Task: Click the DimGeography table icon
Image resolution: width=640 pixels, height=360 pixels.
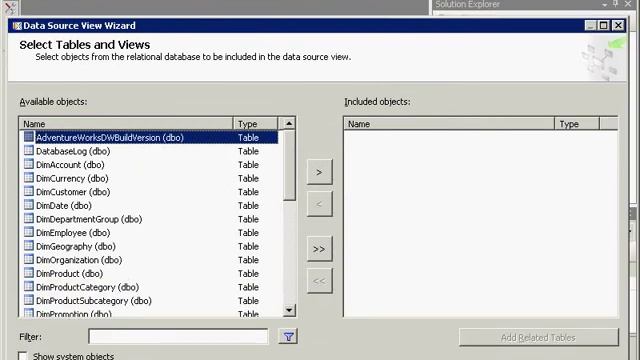Action: coord(29,246)
